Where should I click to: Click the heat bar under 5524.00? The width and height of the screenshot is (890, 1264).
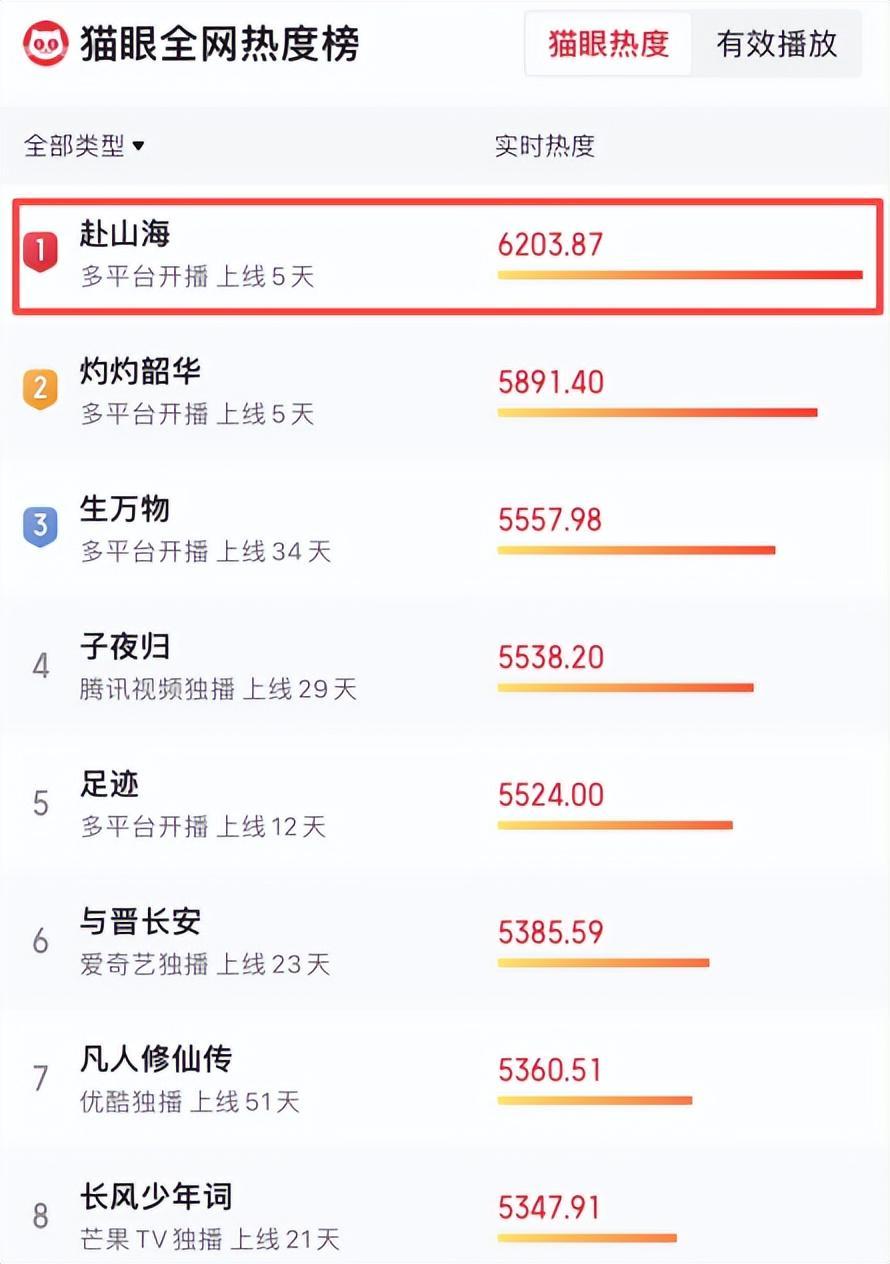point(615,825)
